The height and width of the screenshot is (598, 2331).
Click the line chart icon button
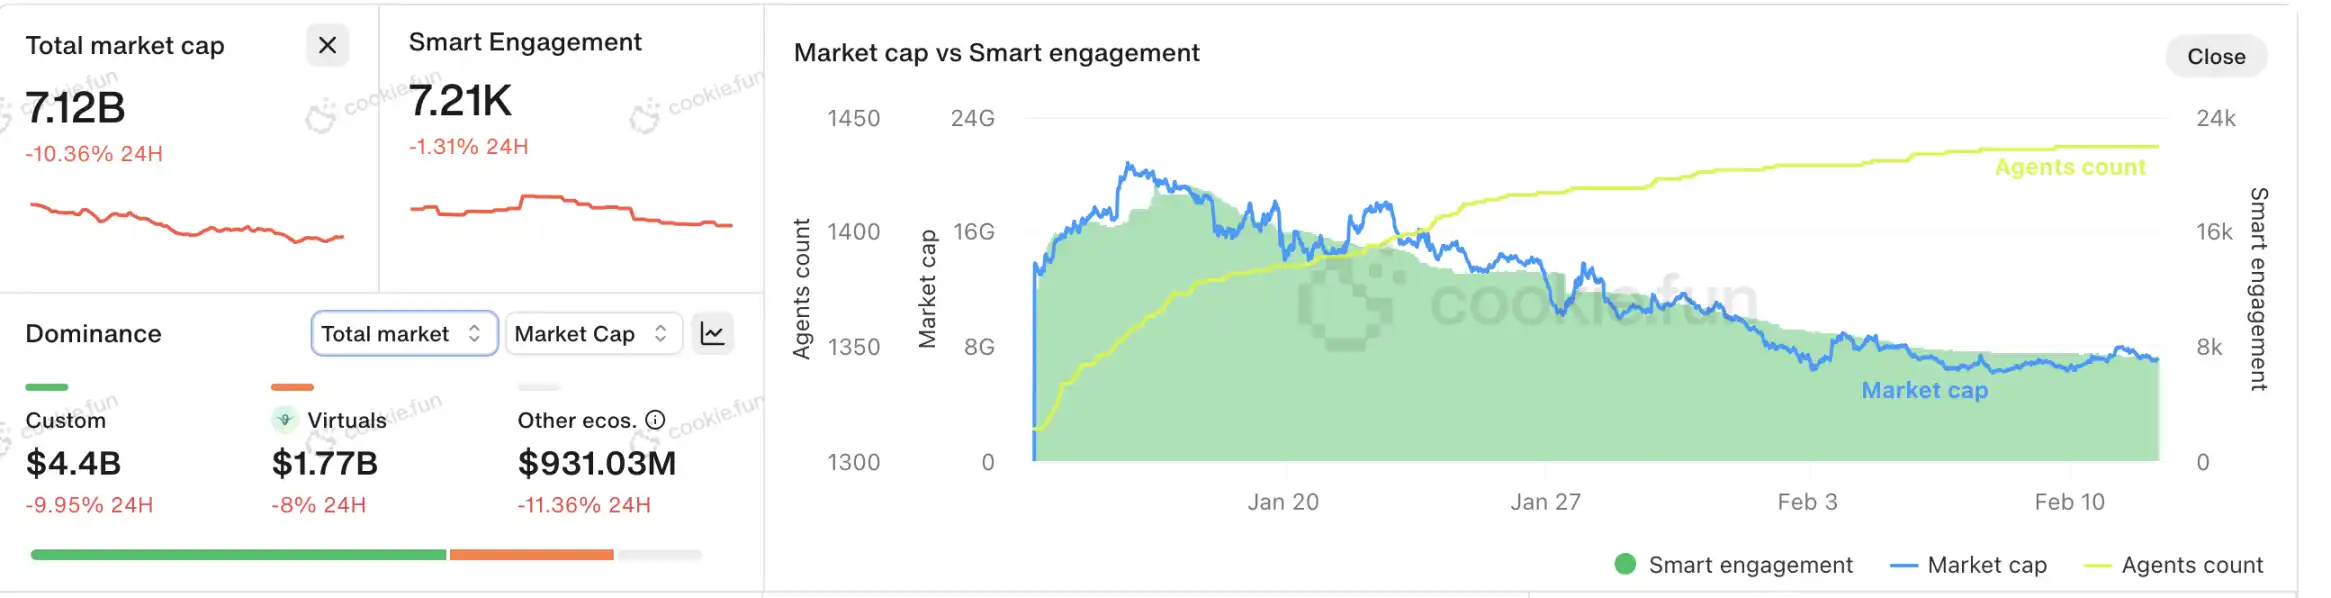click(712, 334)
